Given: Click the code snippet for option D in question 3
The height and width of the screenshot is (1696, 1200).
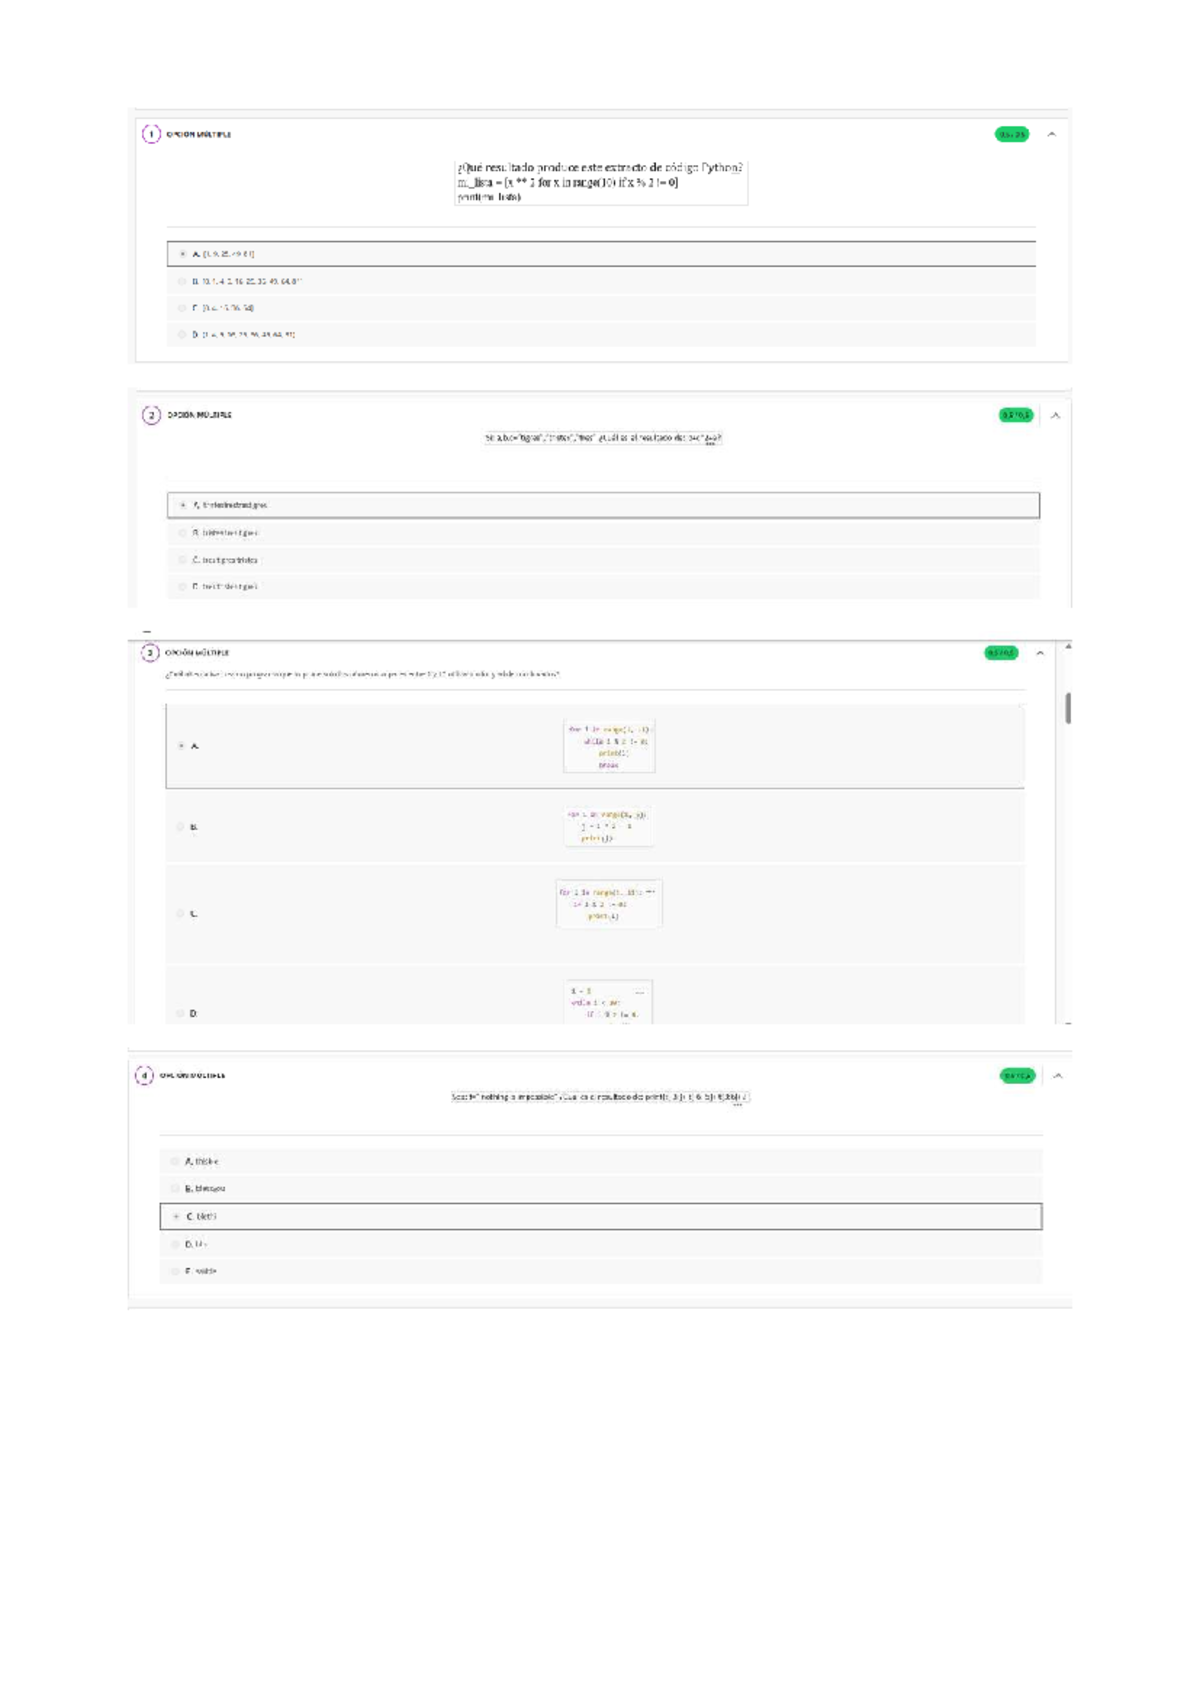Looking at the screenshot, I should pyautogui.click(x=609, y=1002).
